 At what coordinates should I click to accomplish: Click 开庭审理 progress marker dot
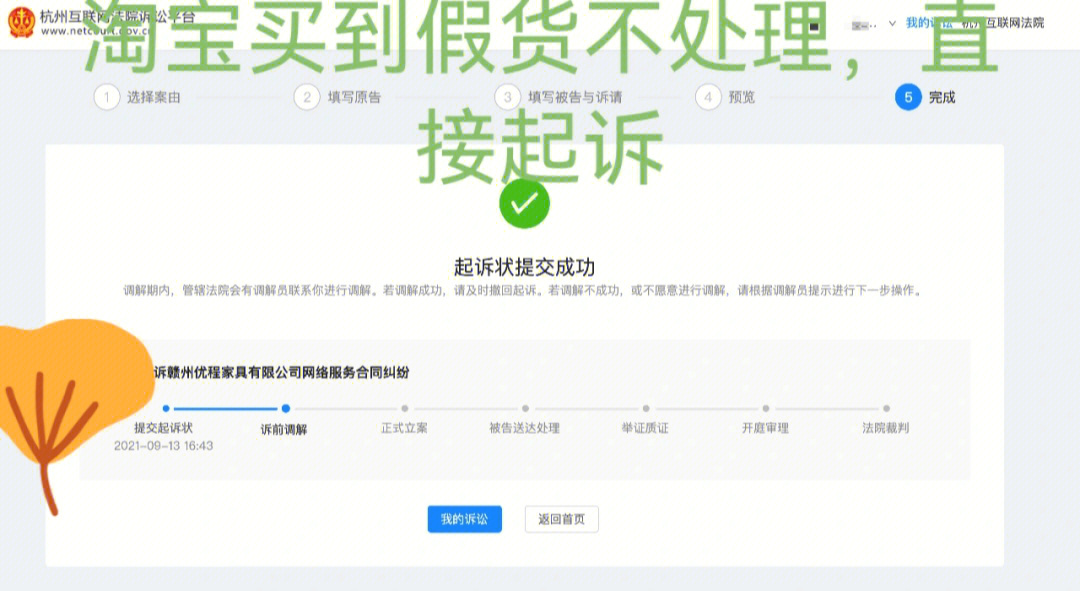[x=766, y=408]
